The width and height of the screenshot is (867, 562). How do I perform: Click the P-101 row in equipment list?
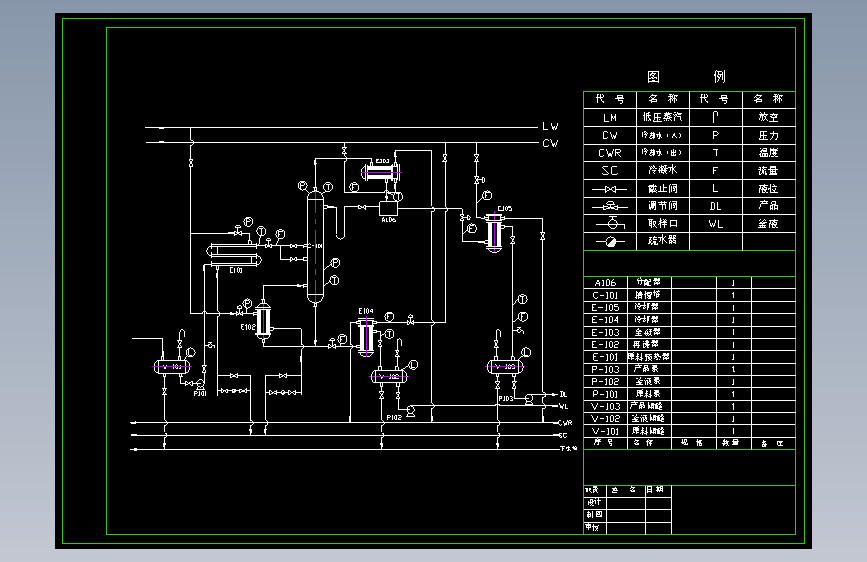coord(690,394)
